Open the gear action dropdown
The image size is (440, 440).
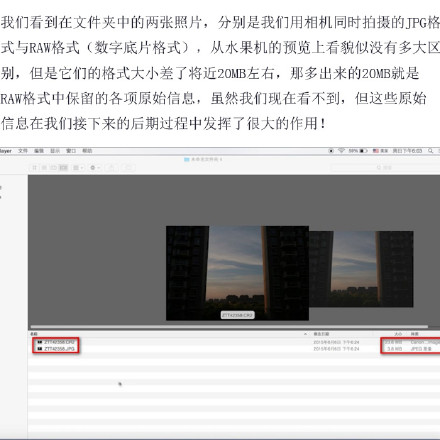(x=95, y=168)
